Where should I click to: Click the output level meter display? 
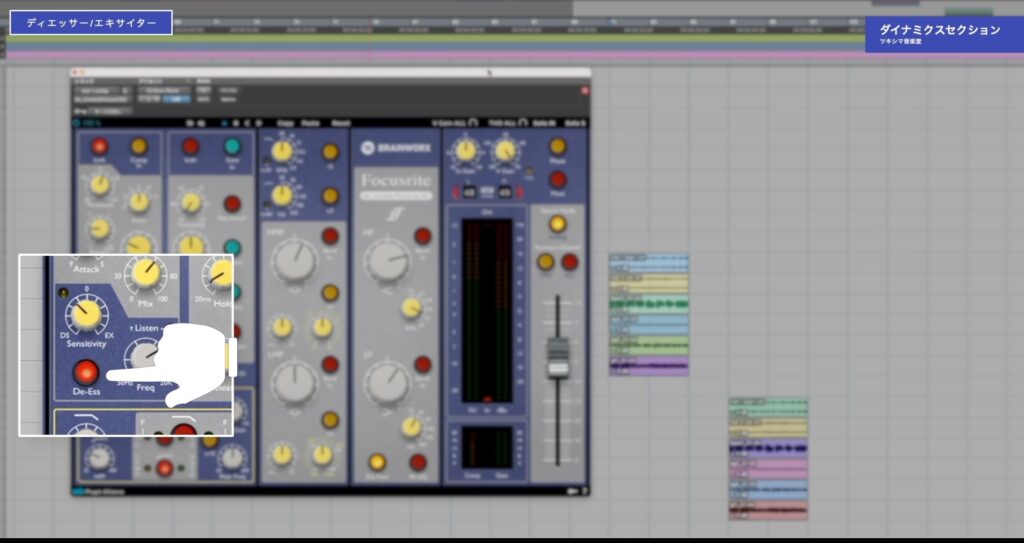487,311
